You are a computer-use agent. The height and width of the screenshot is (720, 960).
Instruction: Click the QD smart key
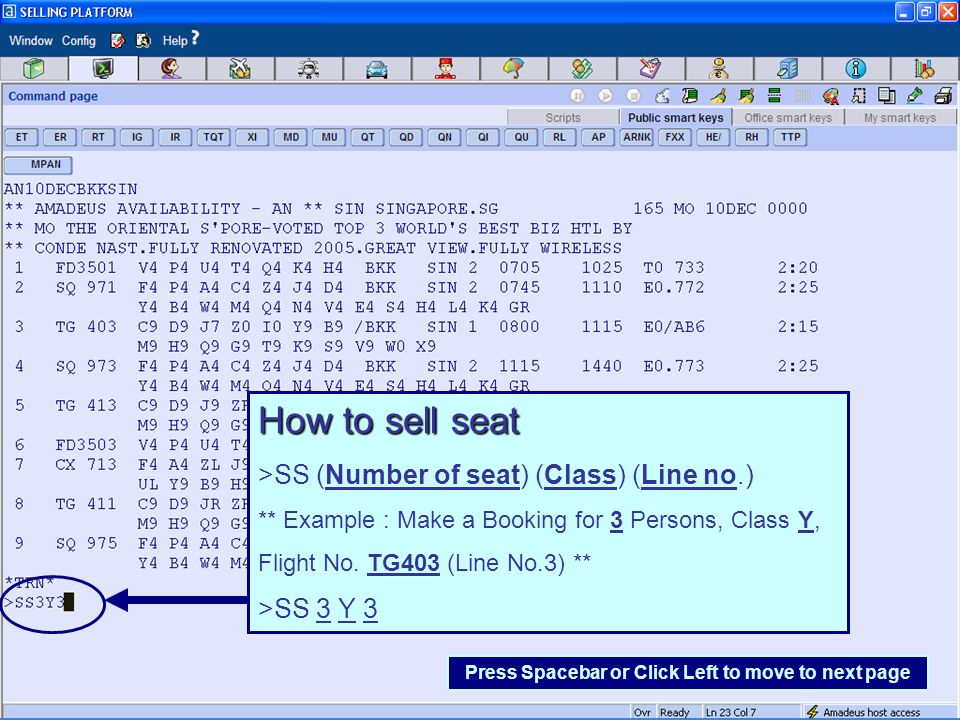(406, 137)
